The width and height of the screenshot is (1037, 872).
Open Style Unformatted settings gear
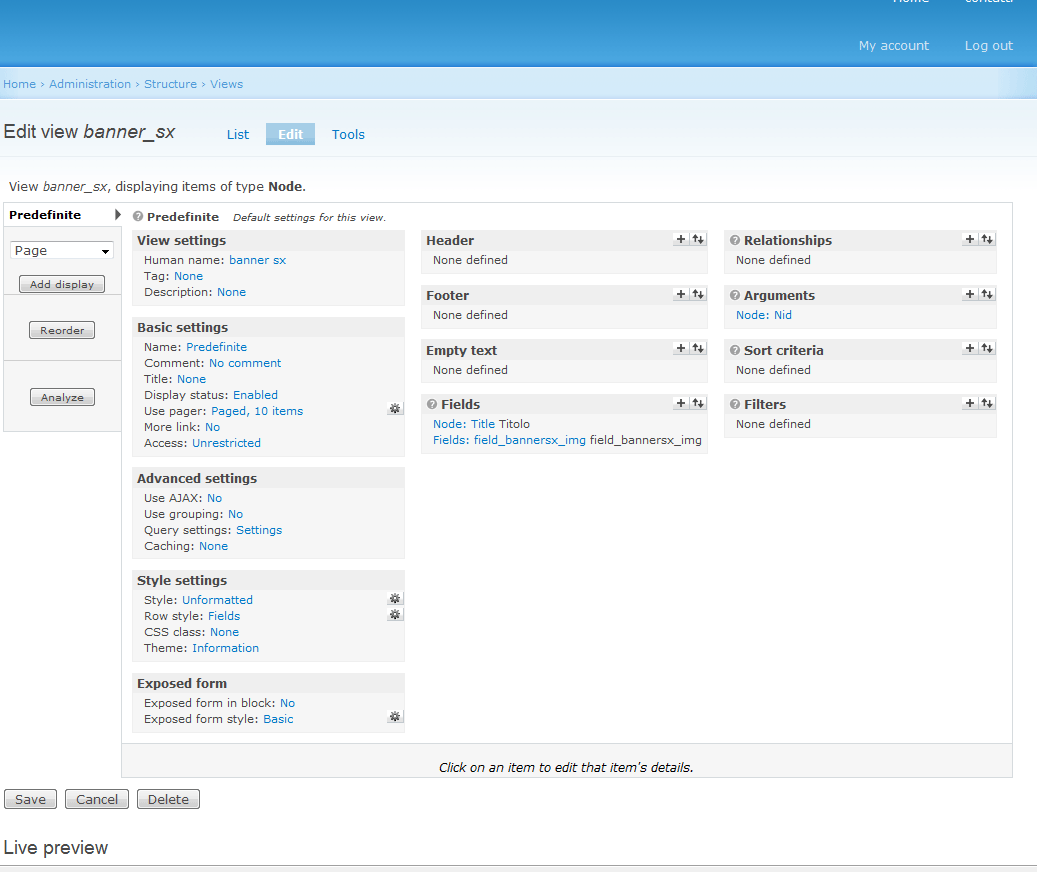coord(395,598)
